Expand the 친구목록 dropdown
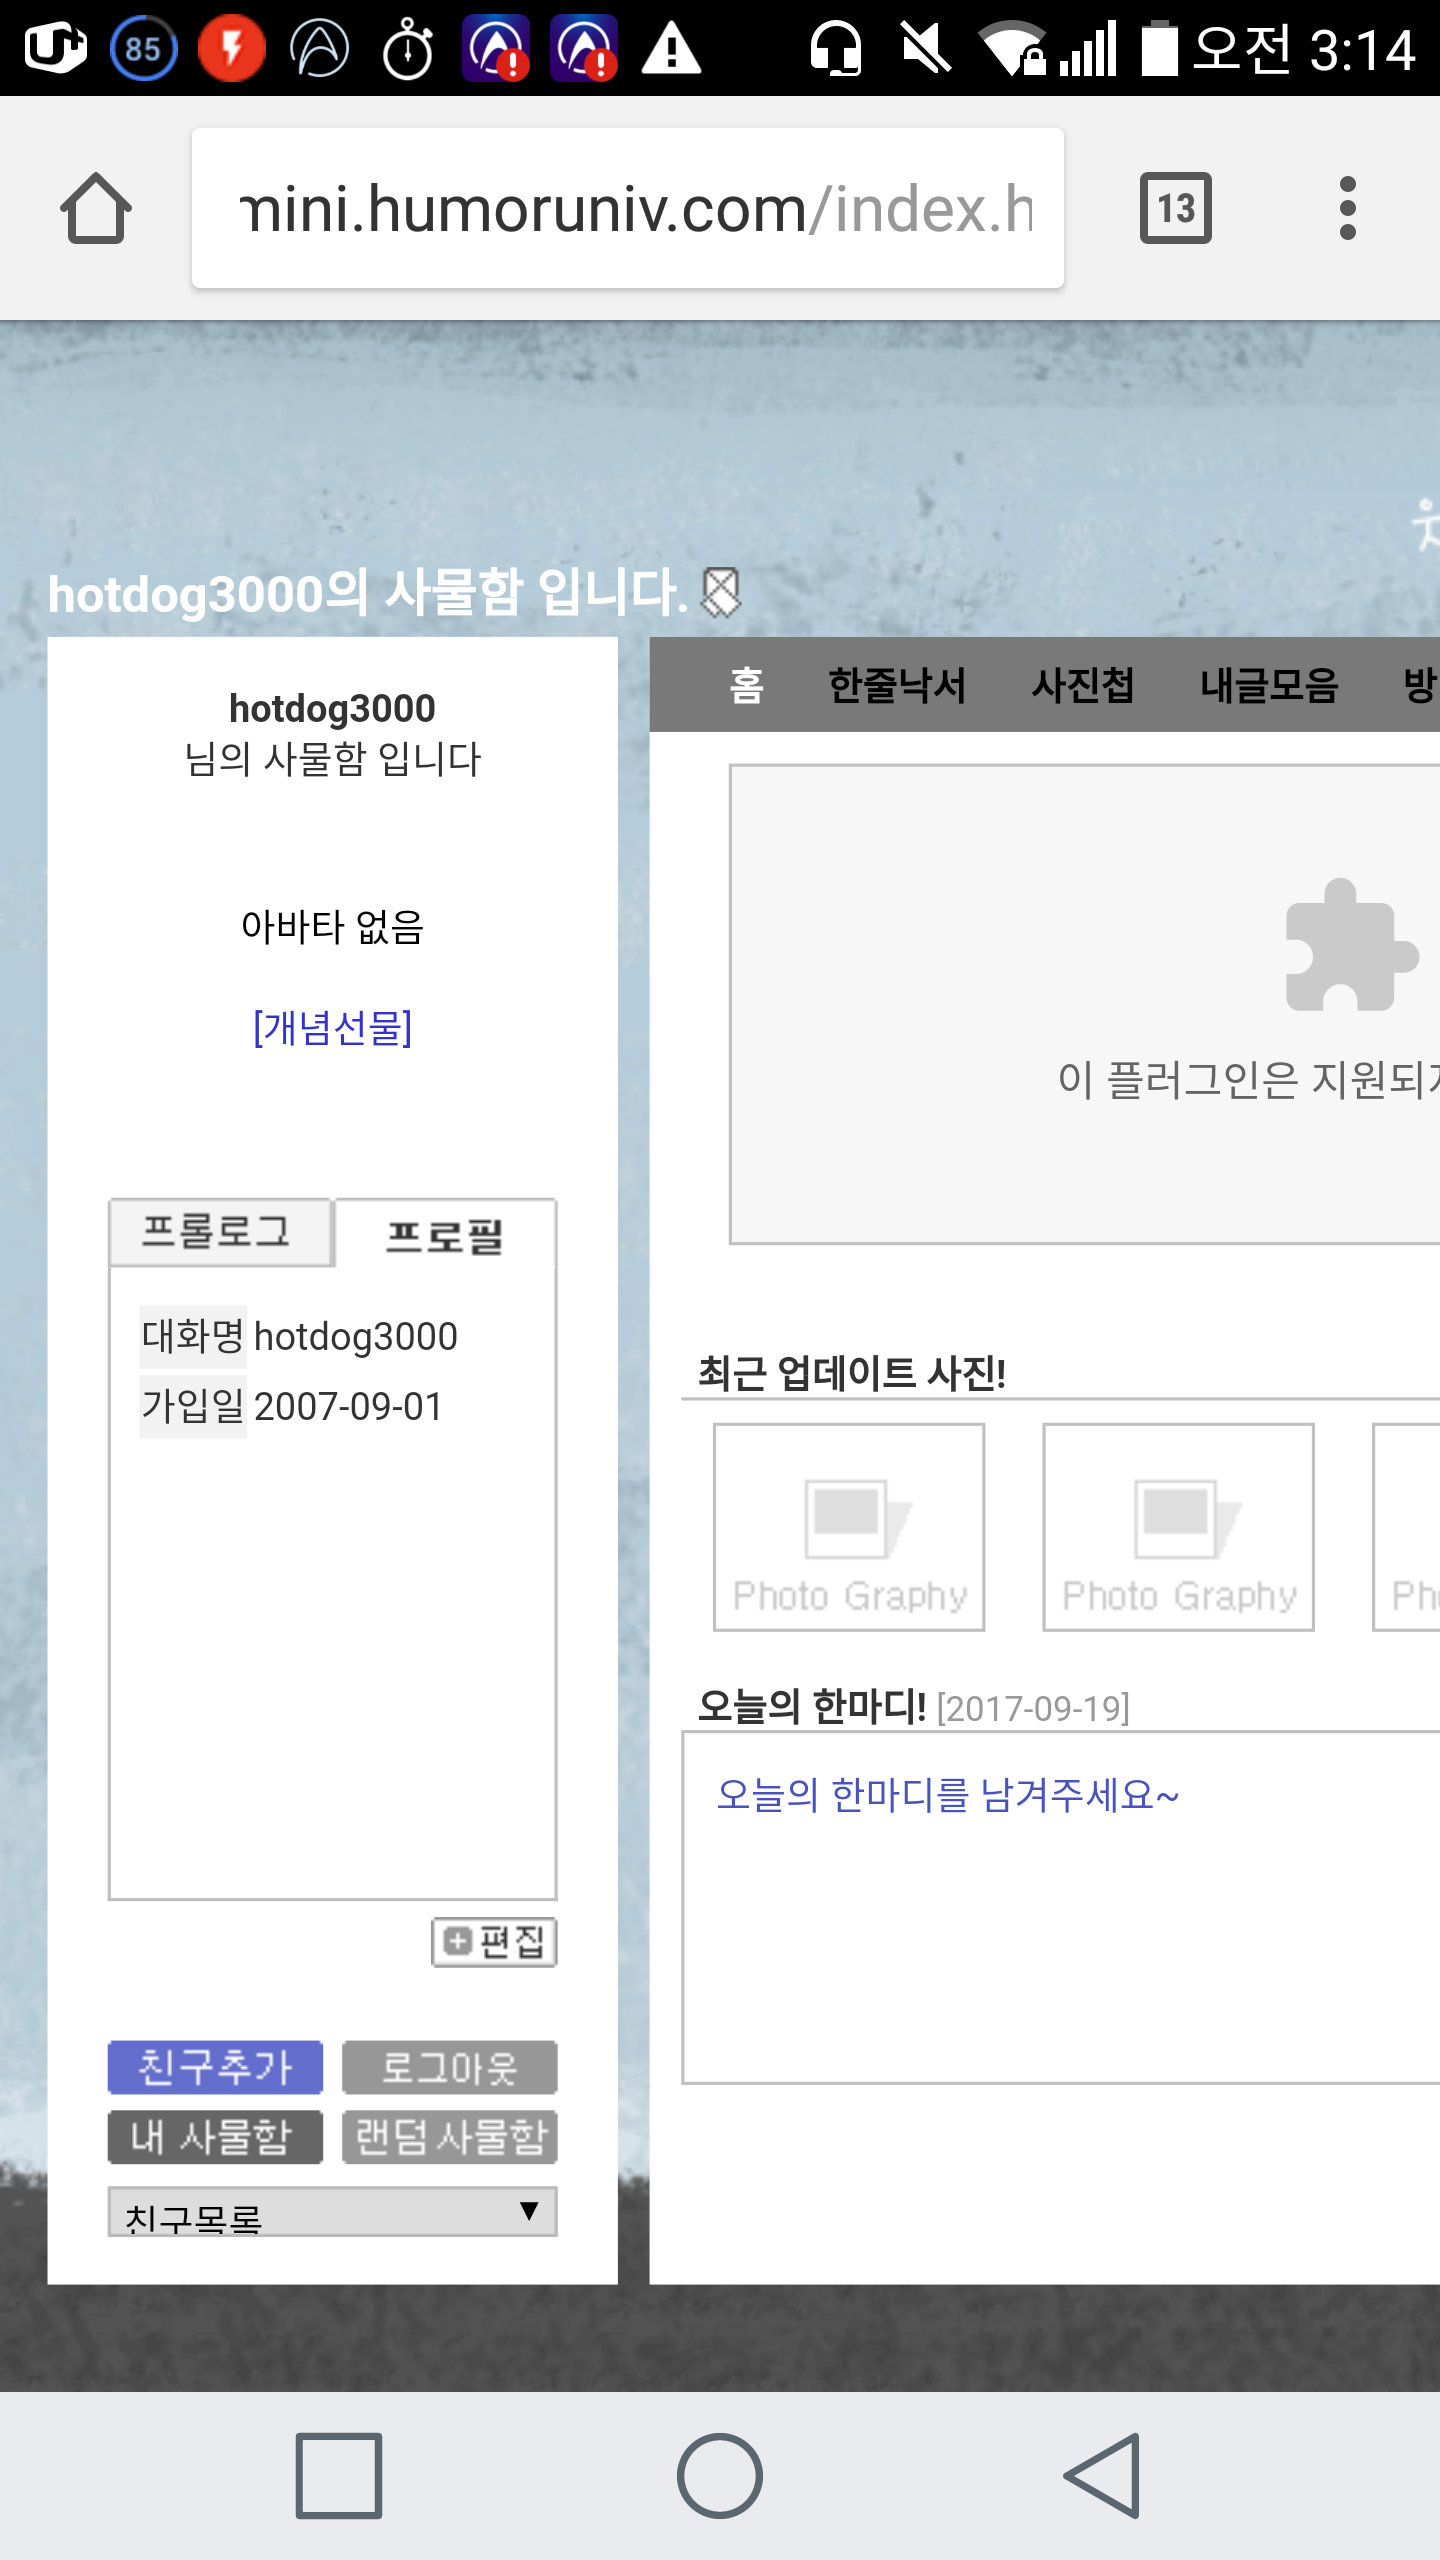This screenshot has width=1440, height=2560. point(332,2212)
